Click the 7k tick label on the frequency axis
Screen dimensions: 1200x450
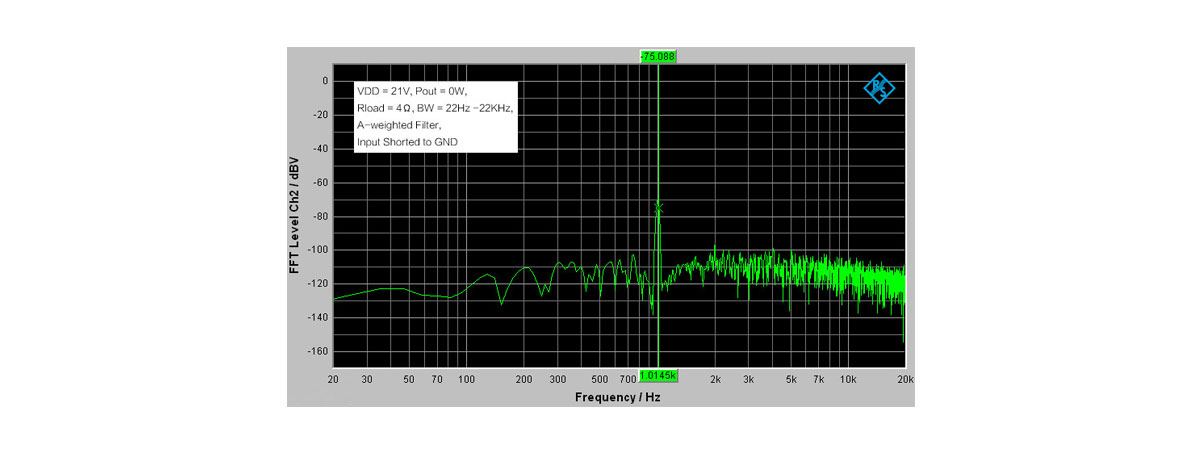(x=819, y=381)
